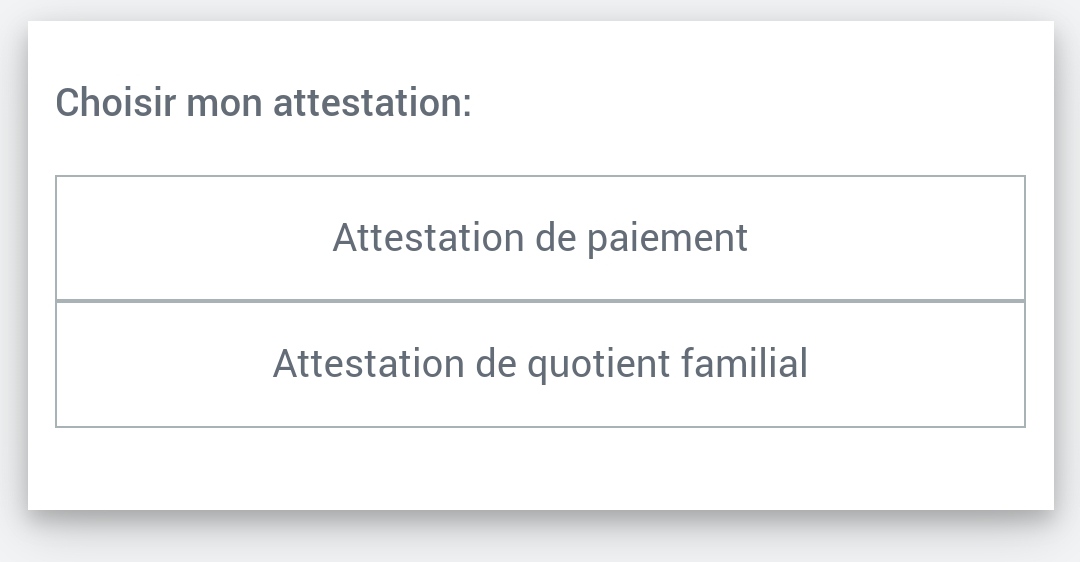Open the Attestation de paiement document
The width and height of the screenshot is (1080, 562).
click(x=540, y=238)
